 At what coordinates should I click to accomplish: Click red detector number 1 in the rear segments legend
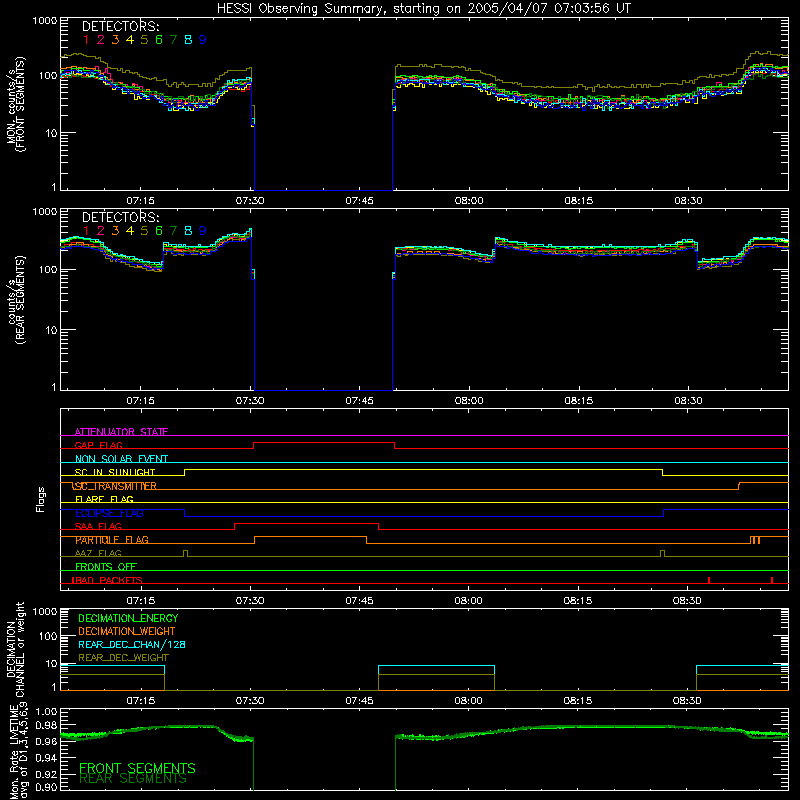click(86, 231)
